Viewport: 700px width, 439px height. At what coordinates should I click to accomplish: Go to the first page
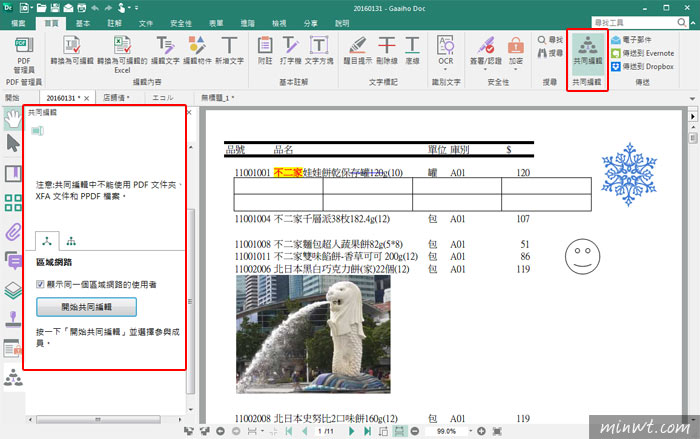pyautogui.click(x=289, y=431)
